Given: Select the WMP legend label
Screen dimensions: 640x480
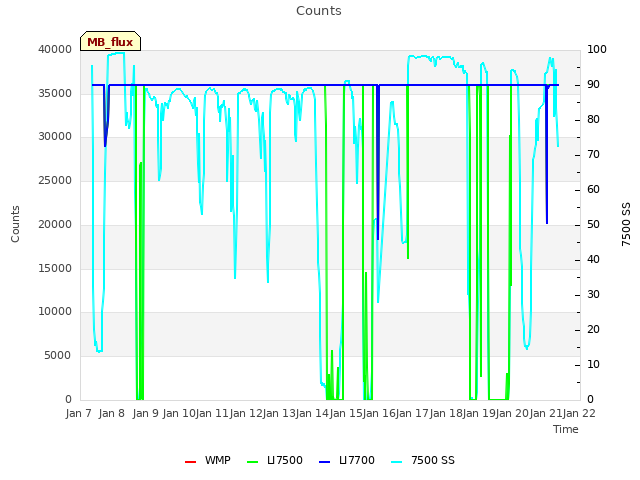Looking at the screenshot, I should (x=218, y=460).
